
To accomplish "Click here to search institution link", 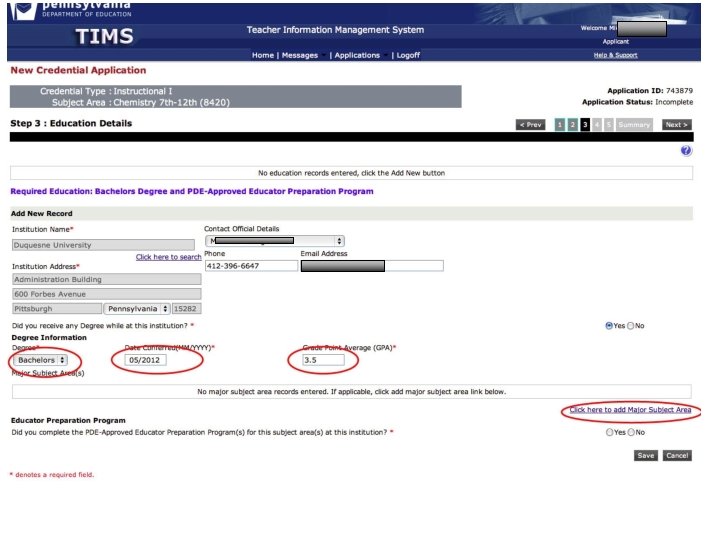I will coord(169,257).
